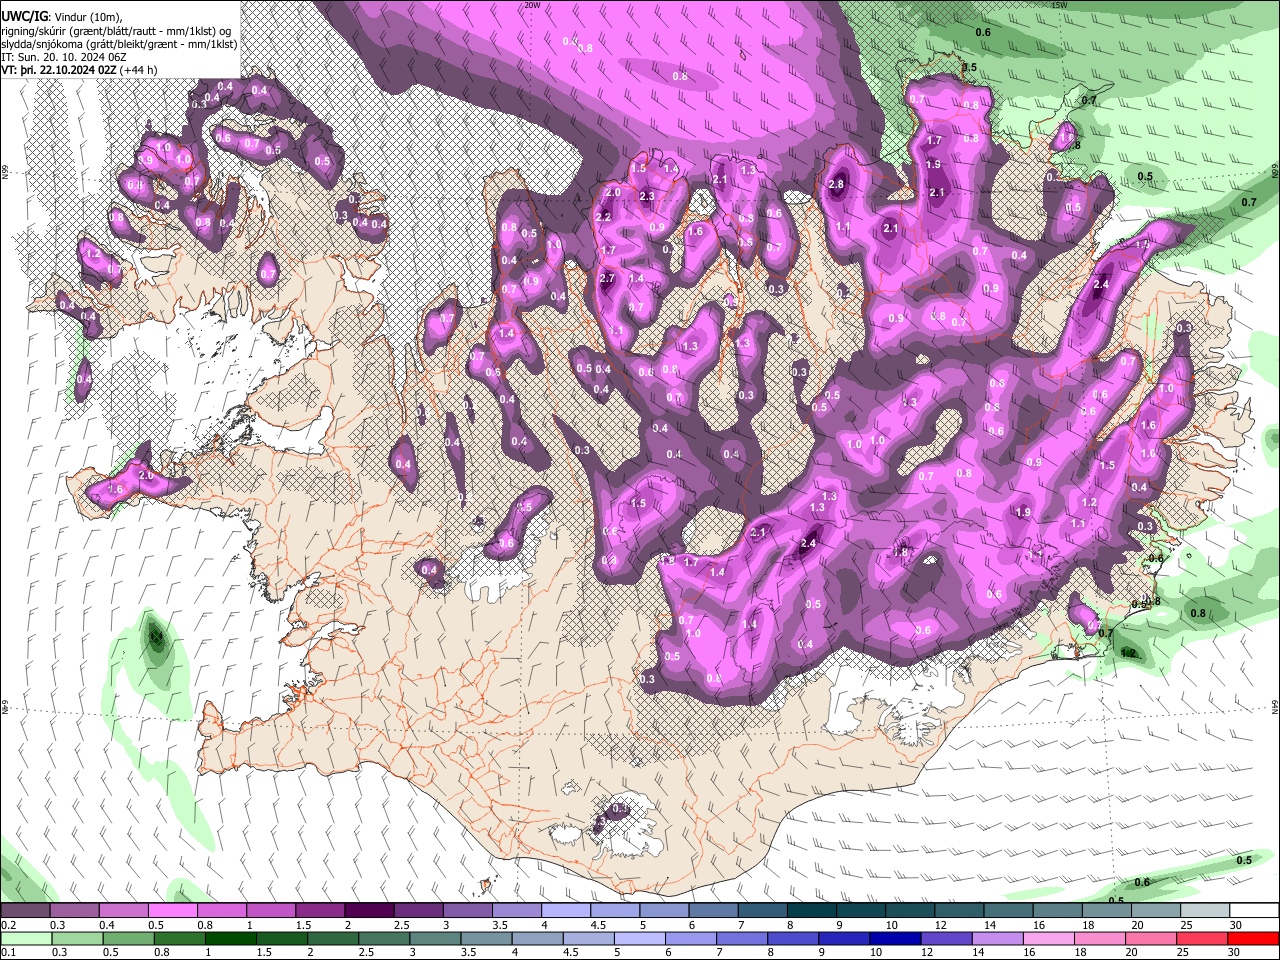Select the '30' label in the upper scale
Screen dimensions: 1280x960
(1235, 925)
